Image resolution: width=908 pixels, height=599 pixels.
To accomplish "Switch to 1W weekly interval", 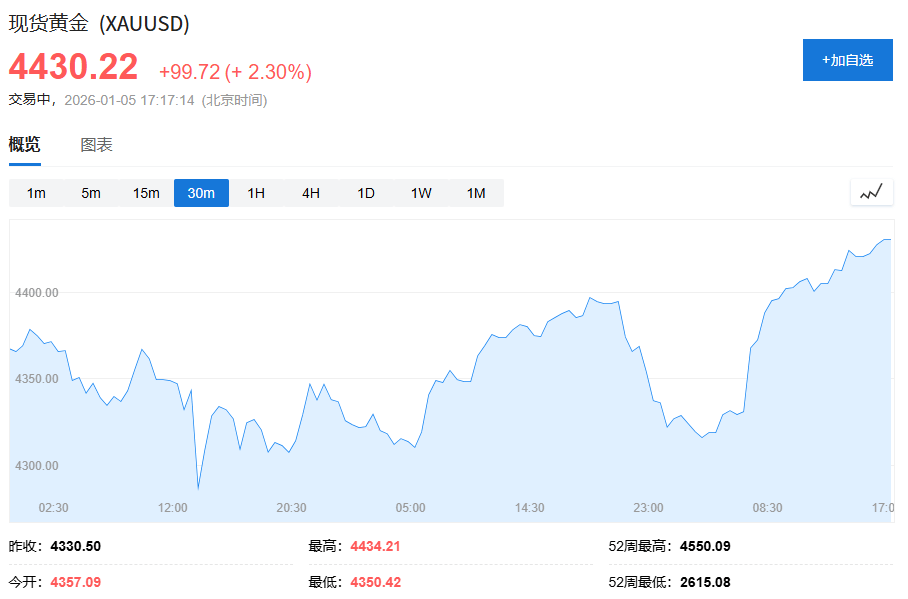I will click(421, 193).
